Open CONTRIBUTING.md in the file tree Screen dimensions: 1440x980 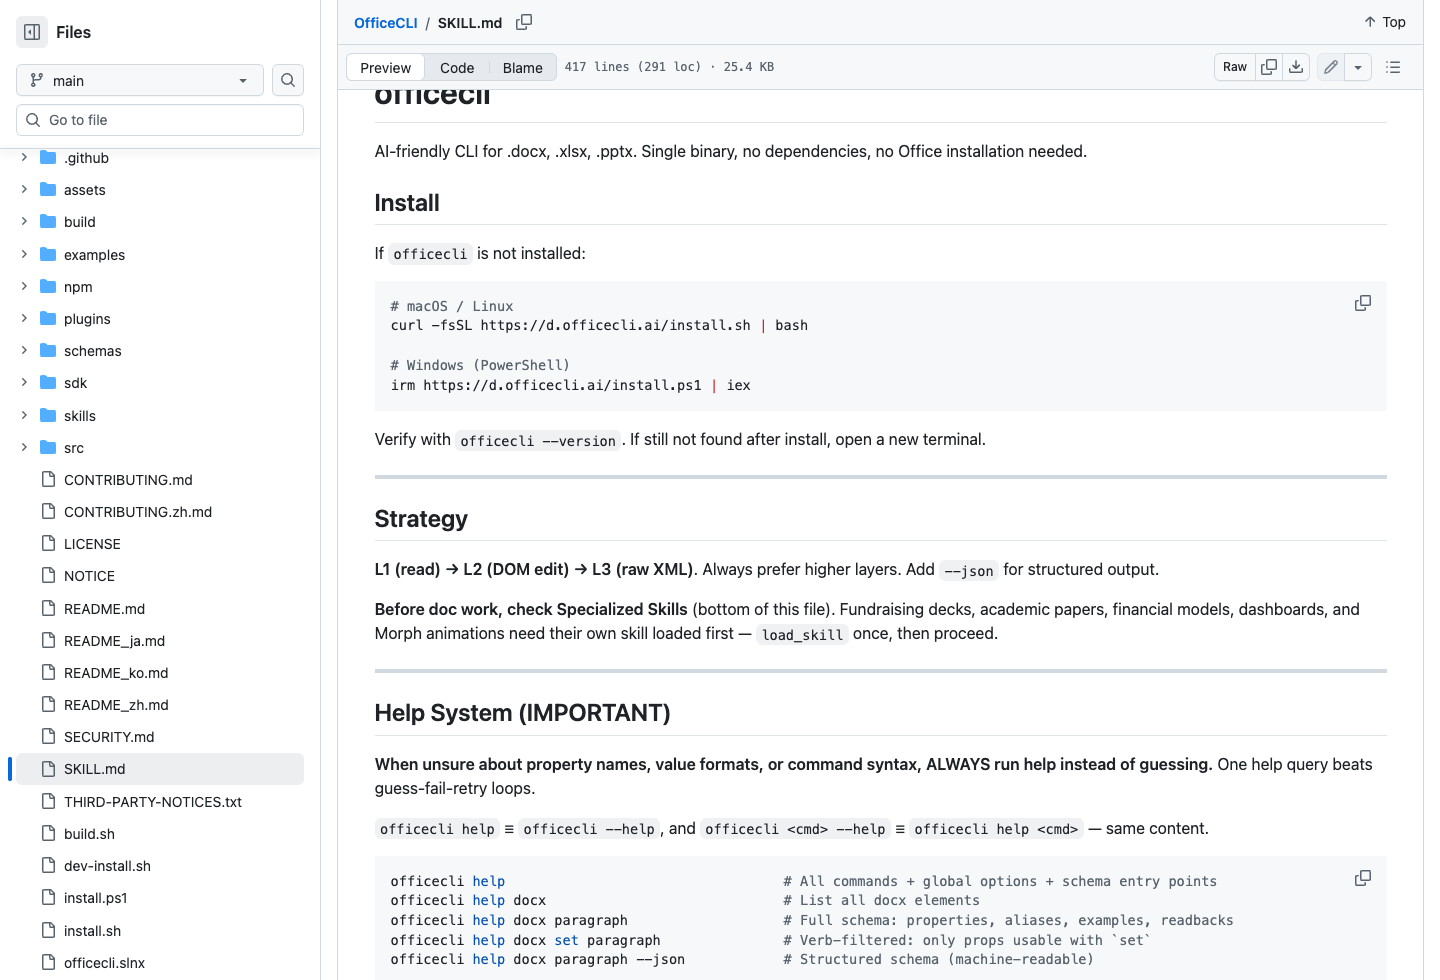[x=128, y=480]
